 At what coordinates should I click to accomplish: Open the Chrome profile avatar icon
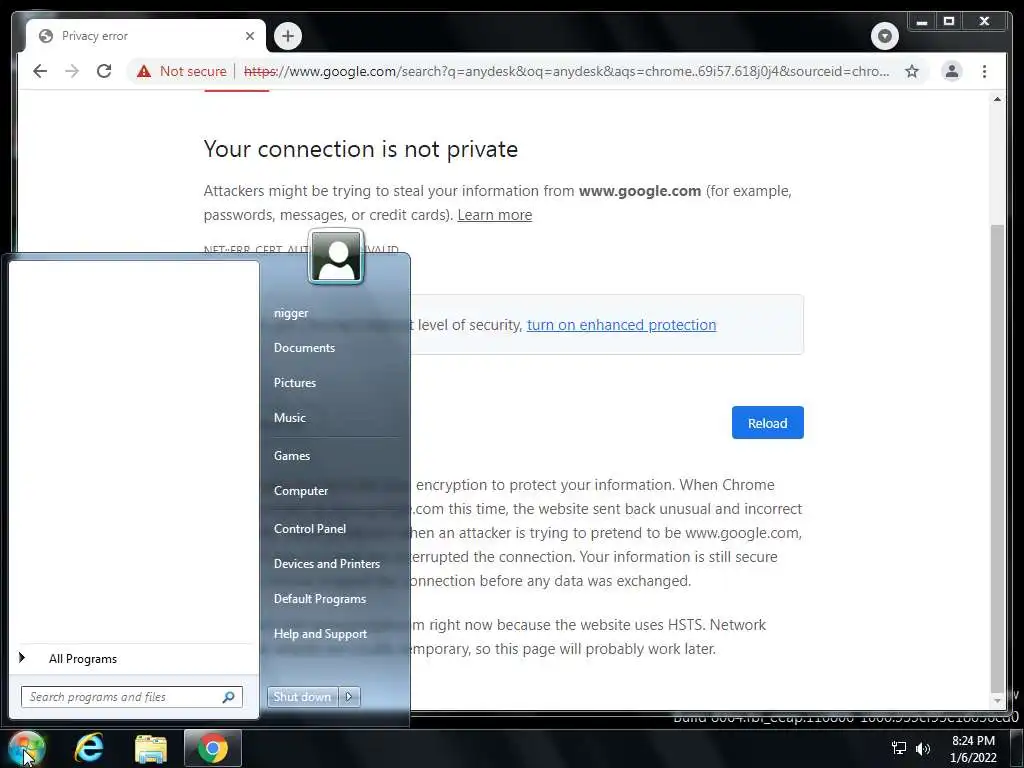point(952,71)
